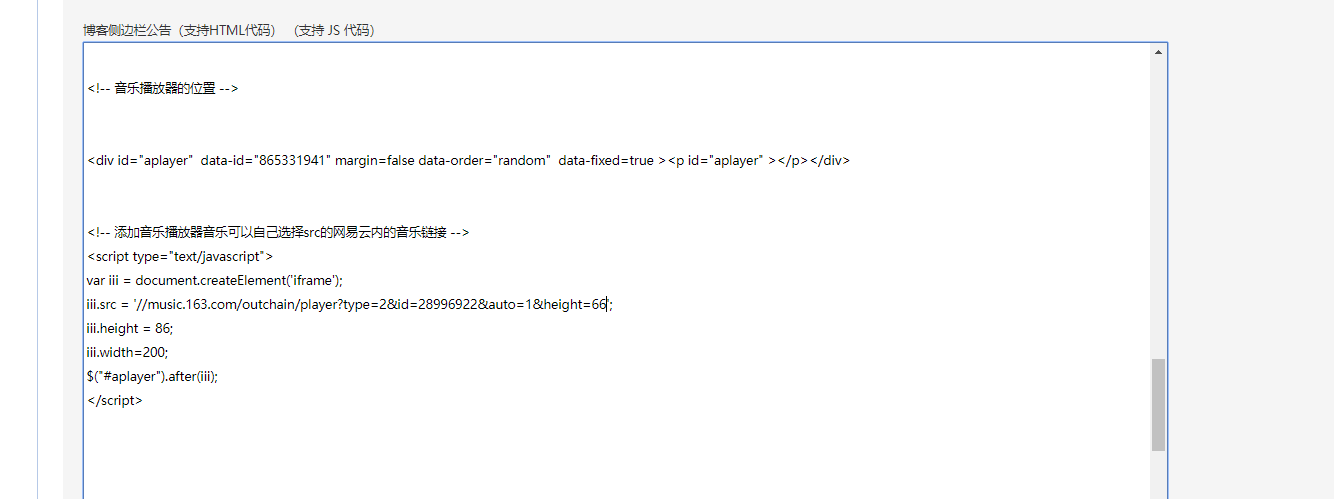Click the comment line about 添加音乐播放器音乐
This screenshot has height=499, width=1334.
278,232
